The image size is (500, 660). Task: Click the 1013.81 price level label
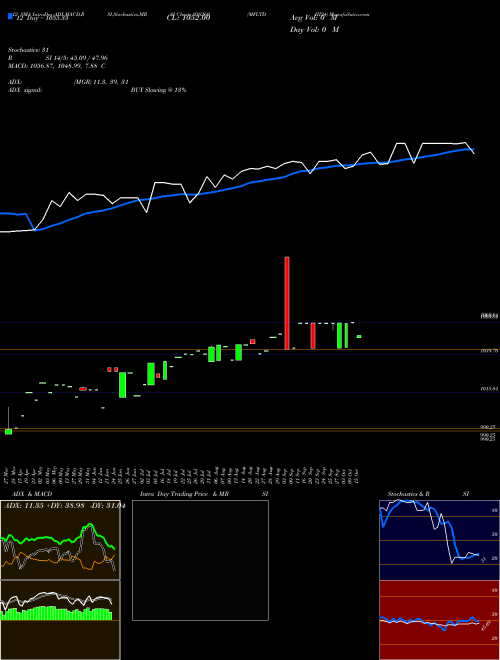(x=489, y=389)
